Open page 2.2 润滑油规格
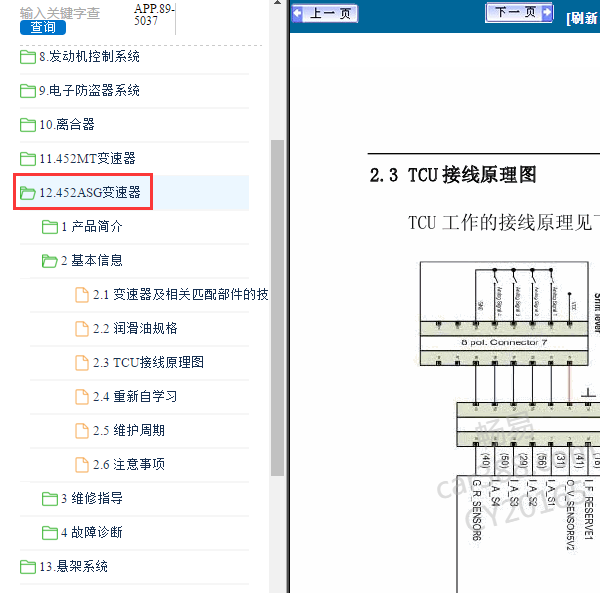 [135, 329]
